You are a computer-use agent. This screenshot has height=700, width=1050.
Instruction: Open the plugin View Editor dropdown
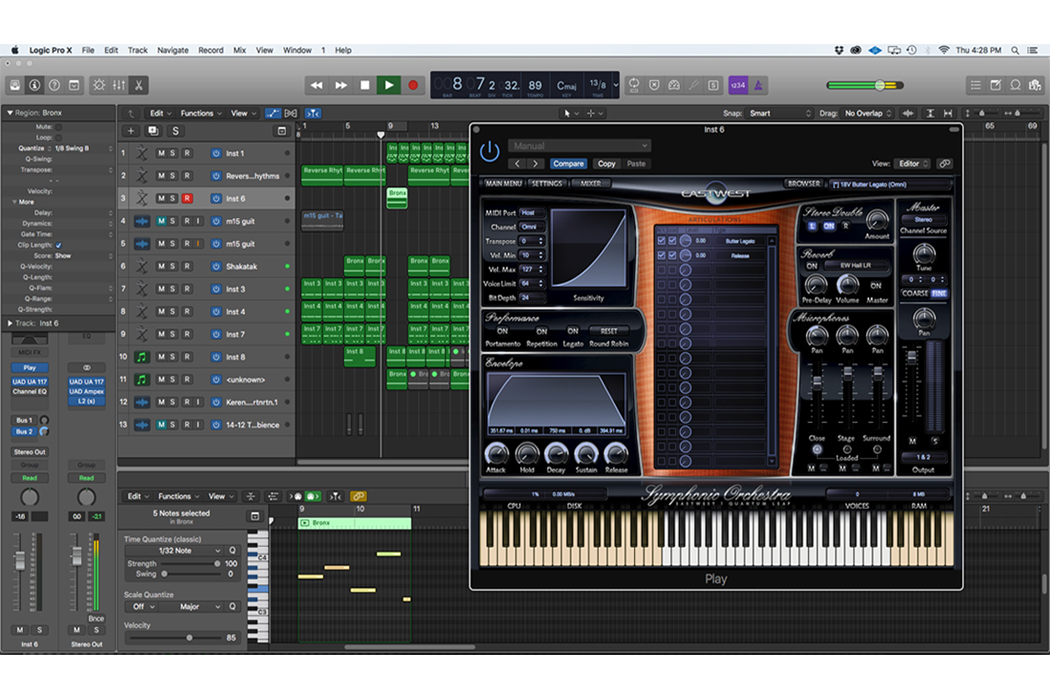(913, 163)
